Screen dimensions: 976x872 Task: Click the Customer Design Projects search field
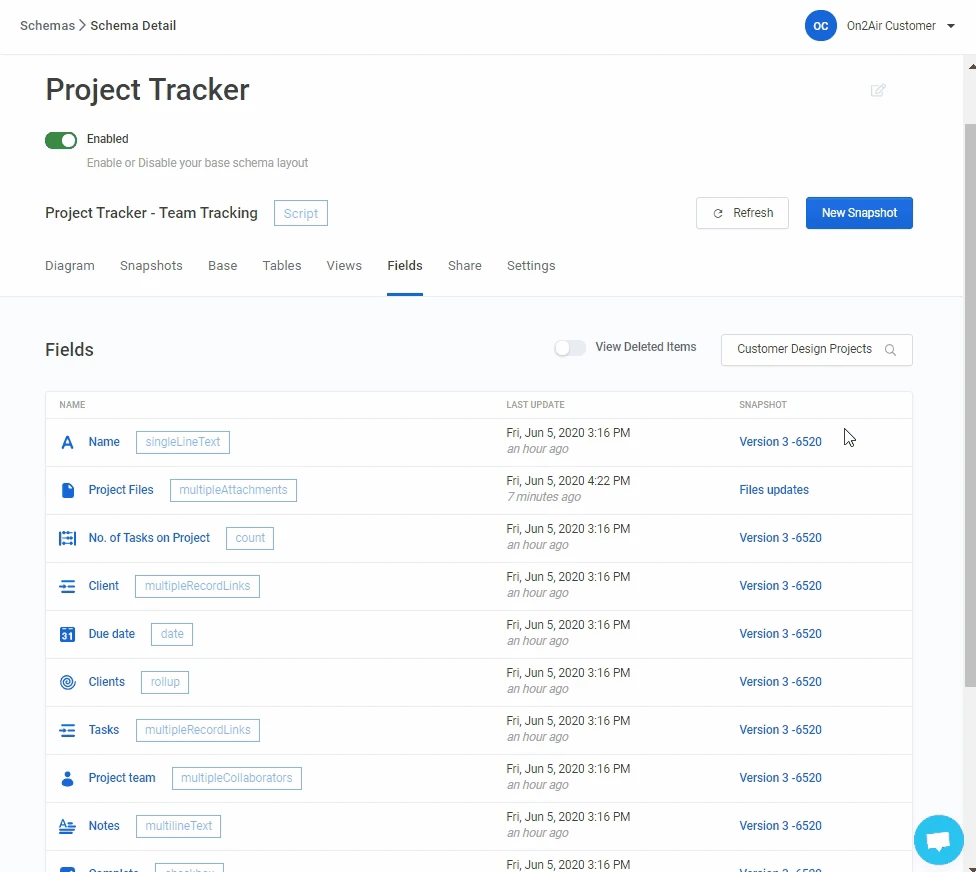pyautogui.click(x=804, y=350)
